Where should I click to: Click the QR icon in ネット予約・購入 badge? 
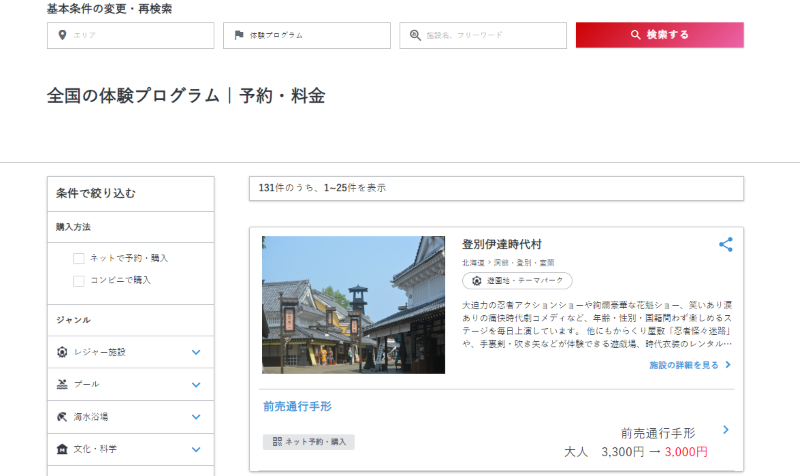pyautogui.click(x=277, y=441)
